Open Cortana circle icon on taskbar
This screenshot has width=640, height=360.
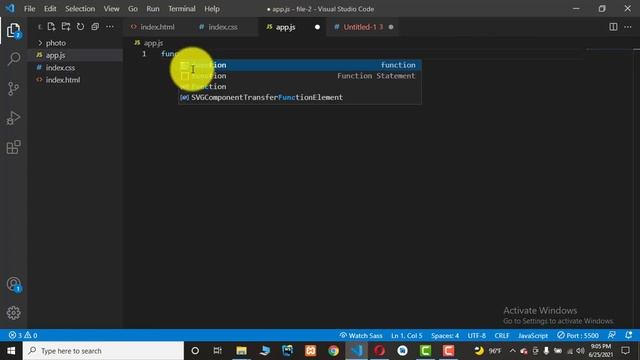click(x=195, y=351)
